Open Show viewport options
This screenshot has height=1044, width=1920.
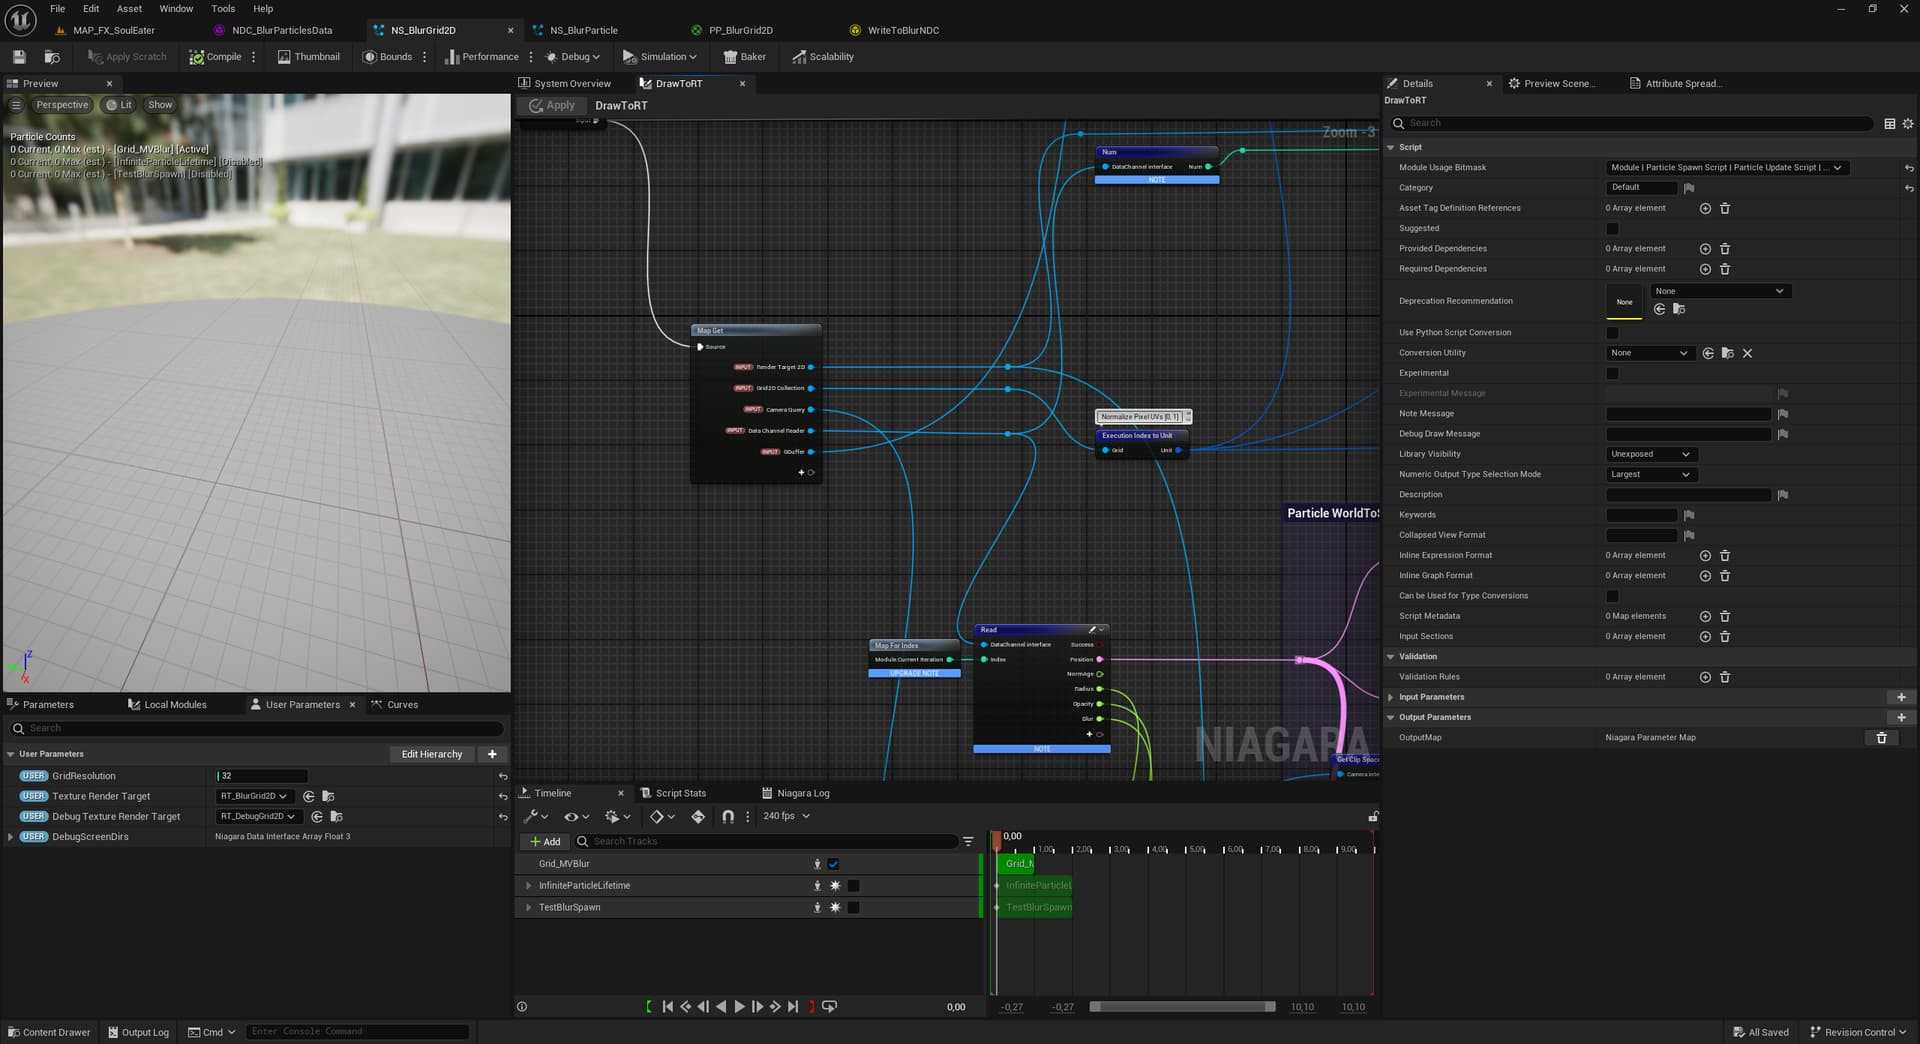[160, 105]
